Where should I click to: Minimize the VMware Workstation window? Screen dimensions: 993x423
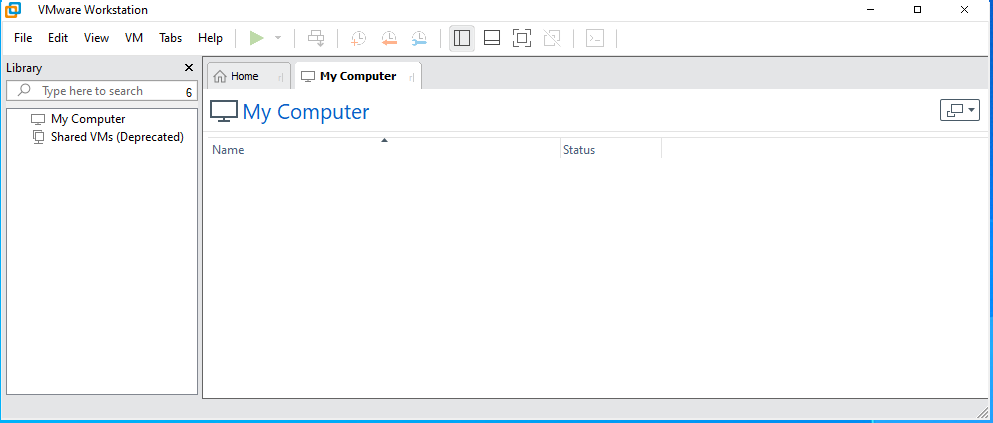pyautogui.click(x=871, y=9)
